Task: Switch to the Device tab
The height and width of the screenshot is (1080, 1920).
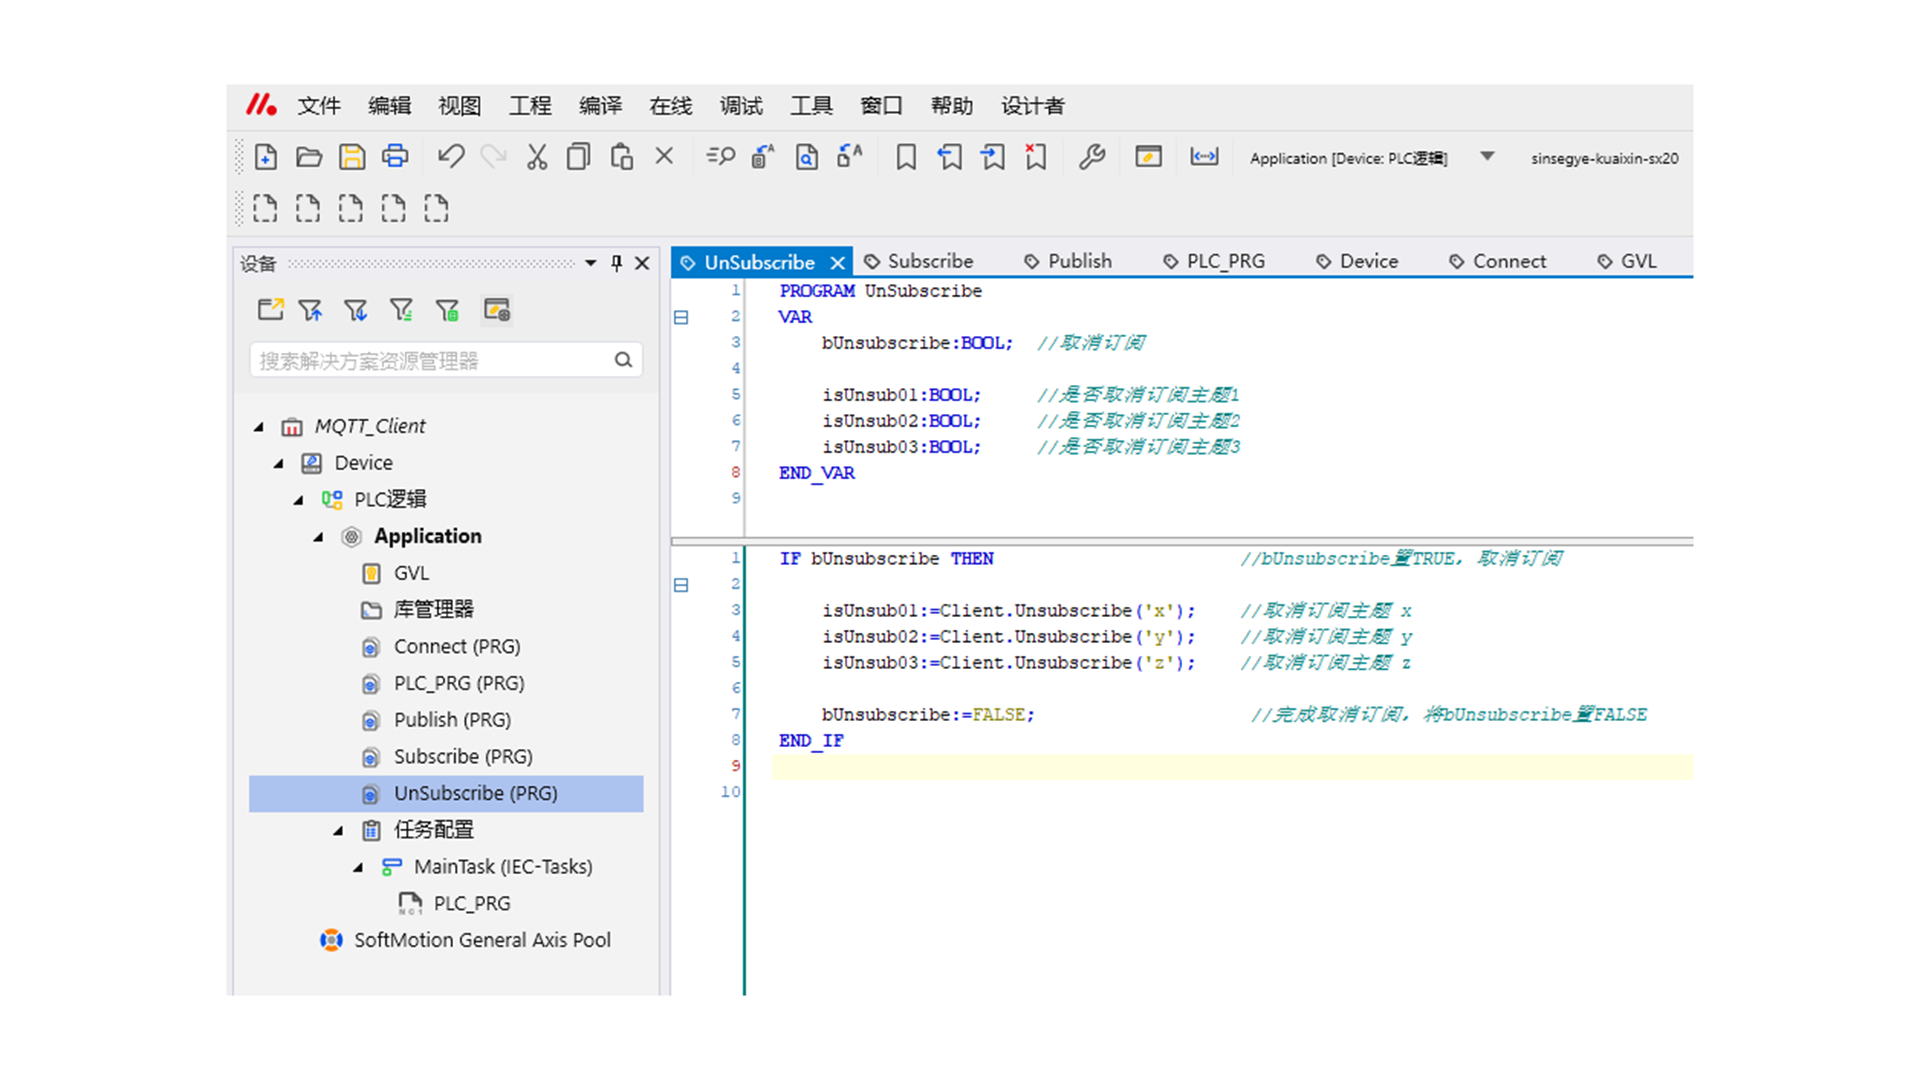Action: [x=1356, y=261]
